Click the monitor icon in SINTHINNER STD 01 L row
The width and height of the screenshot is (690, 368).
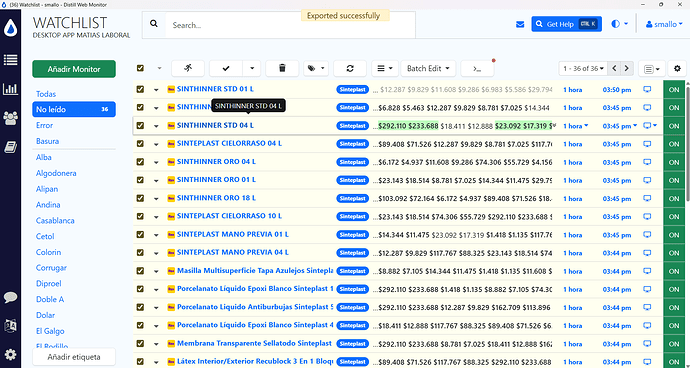click(647, 89)
